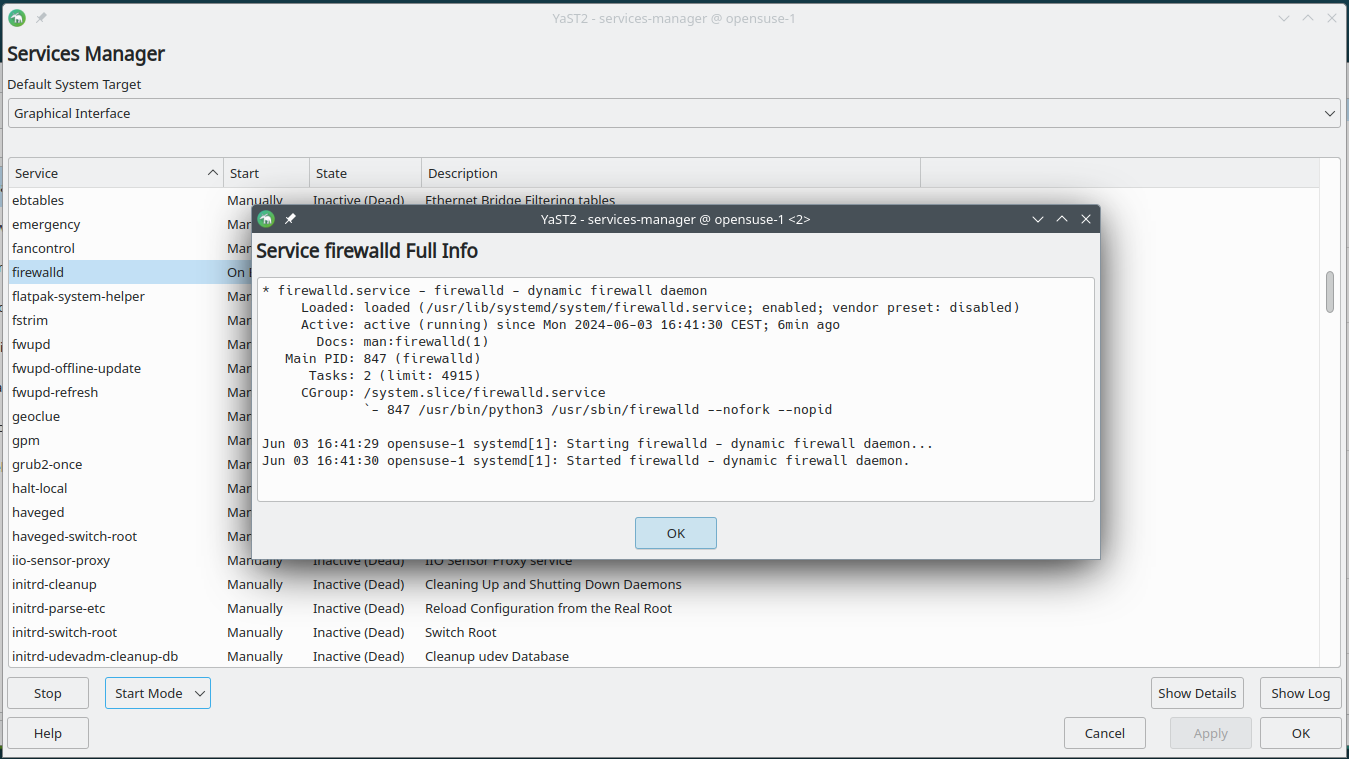
Task: Click the YaST icon in the main window title bar
Action: [x=17, y=18]
